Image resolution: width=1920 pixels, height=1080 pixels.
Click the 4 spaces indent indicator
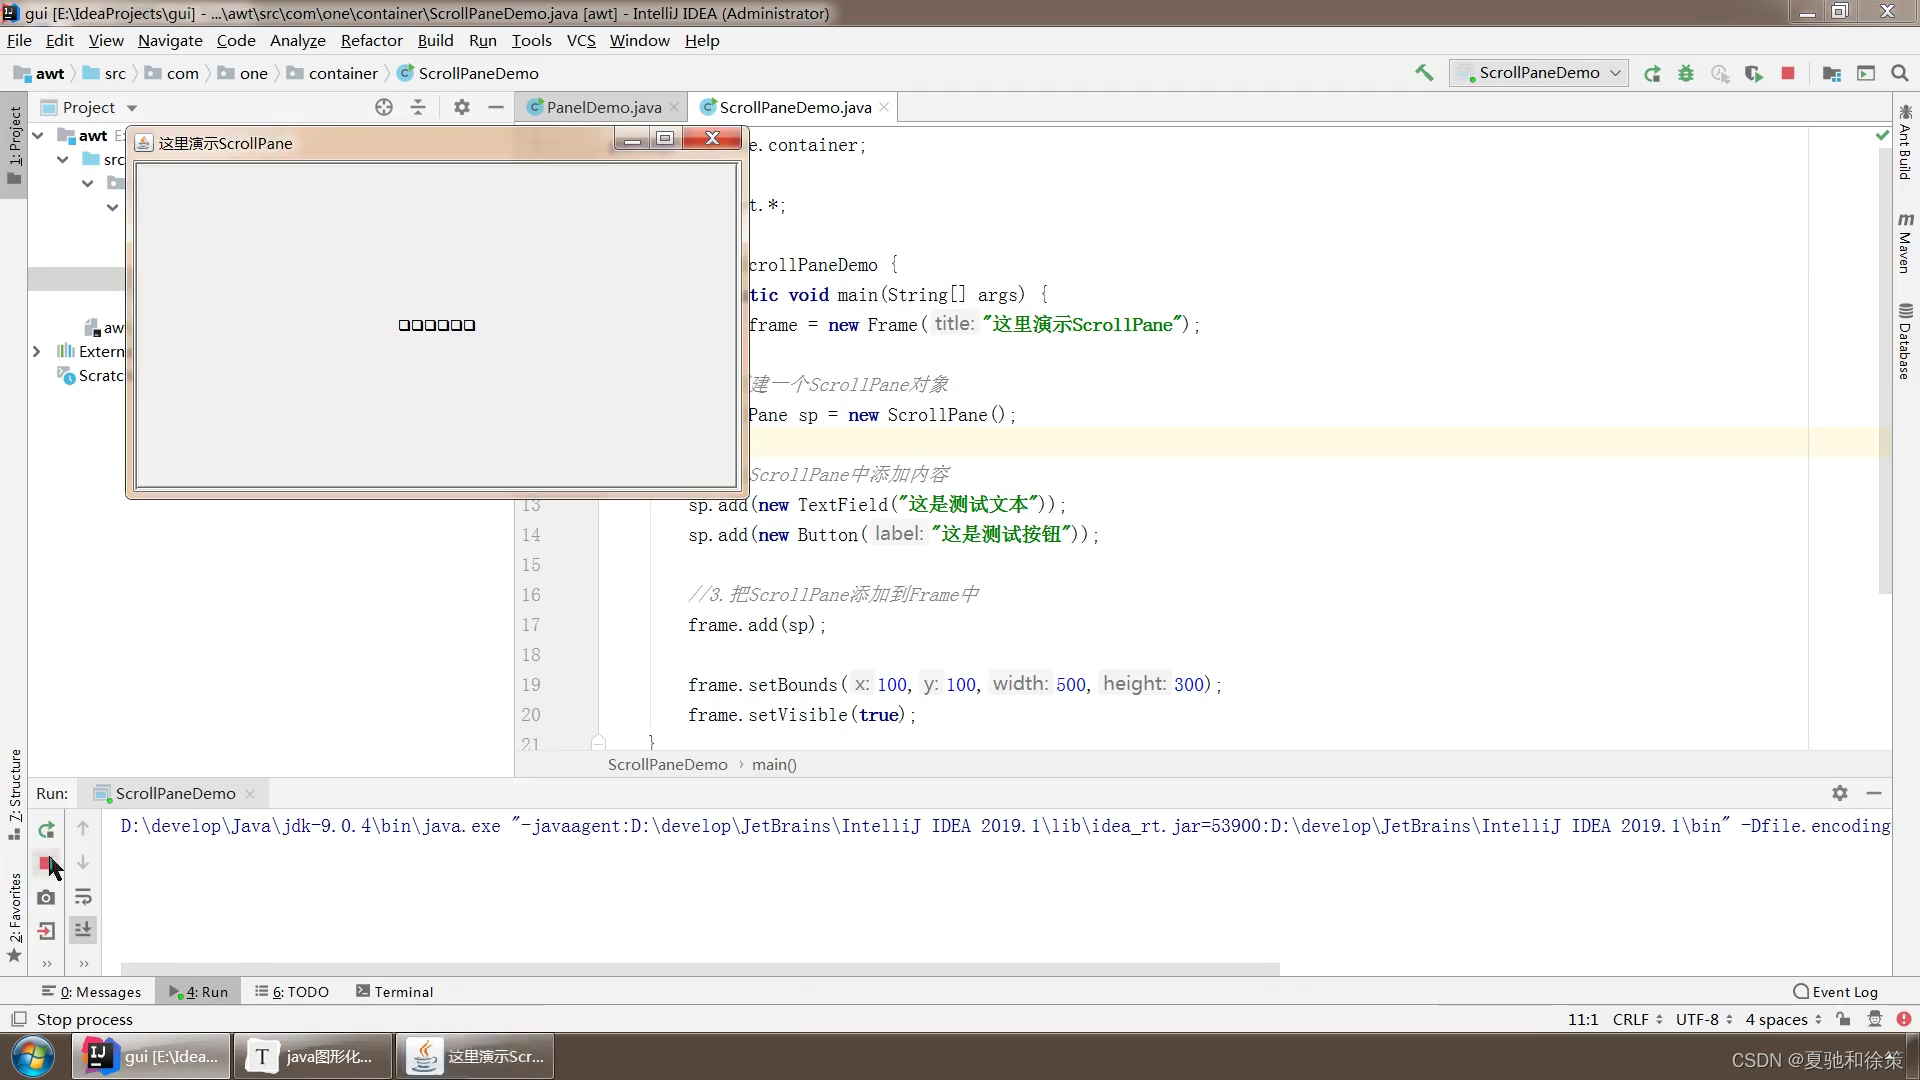click(x=1780, y=1019)
